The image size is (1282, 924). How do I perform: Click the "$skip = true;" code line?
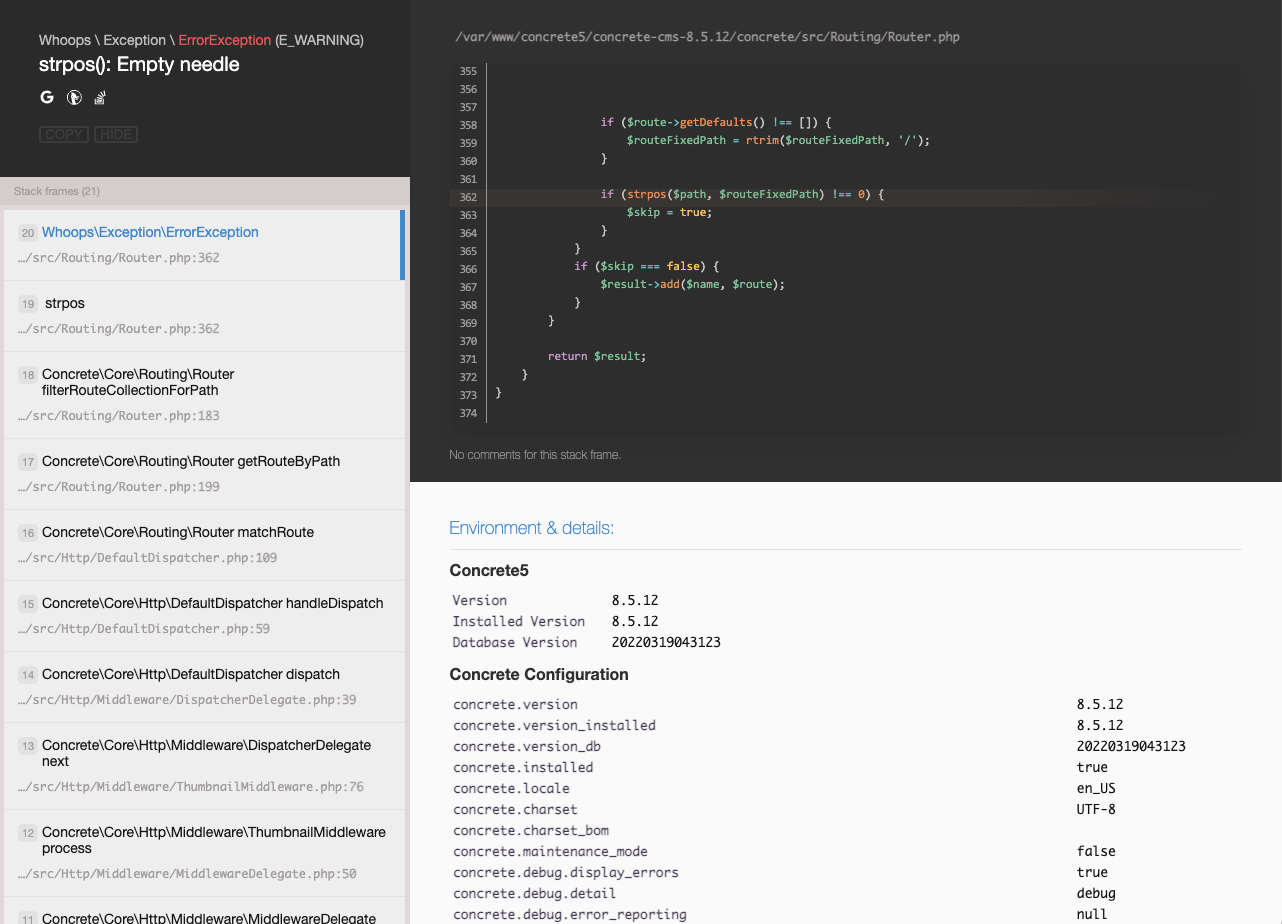pyautogui.click(x=668, y=213)
